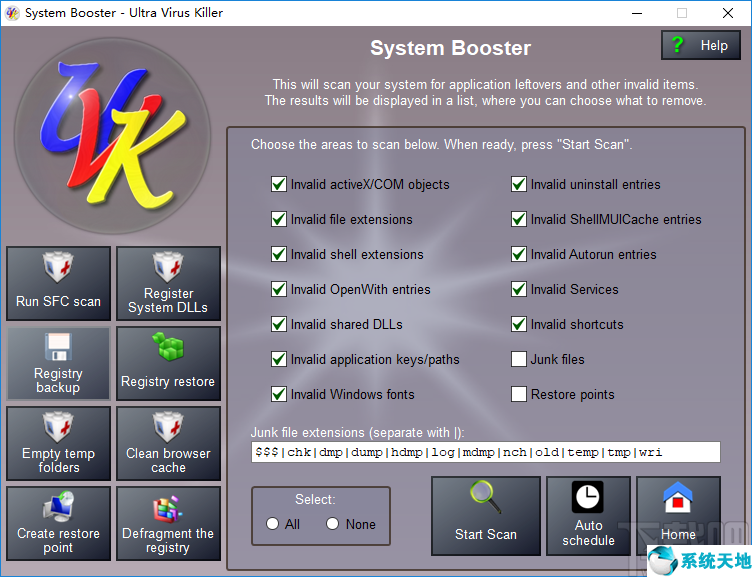
Task: Uncheck Invalid uninstall entries
Action: click(x=519, y=184)
